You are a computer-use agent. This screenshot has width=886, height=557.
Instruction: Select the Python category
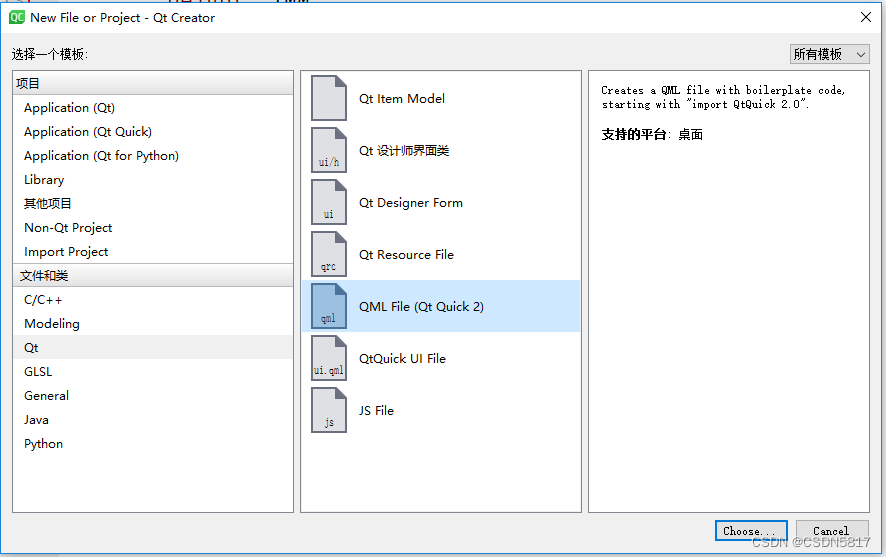click(153, 443)
